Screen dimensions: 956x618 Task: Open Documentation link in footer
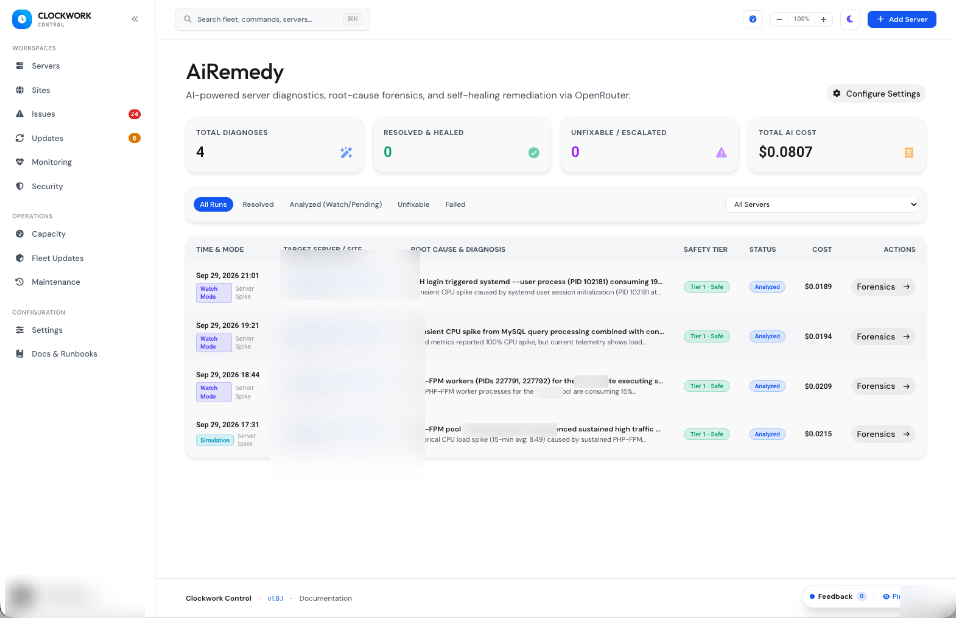tap(325, 598)
